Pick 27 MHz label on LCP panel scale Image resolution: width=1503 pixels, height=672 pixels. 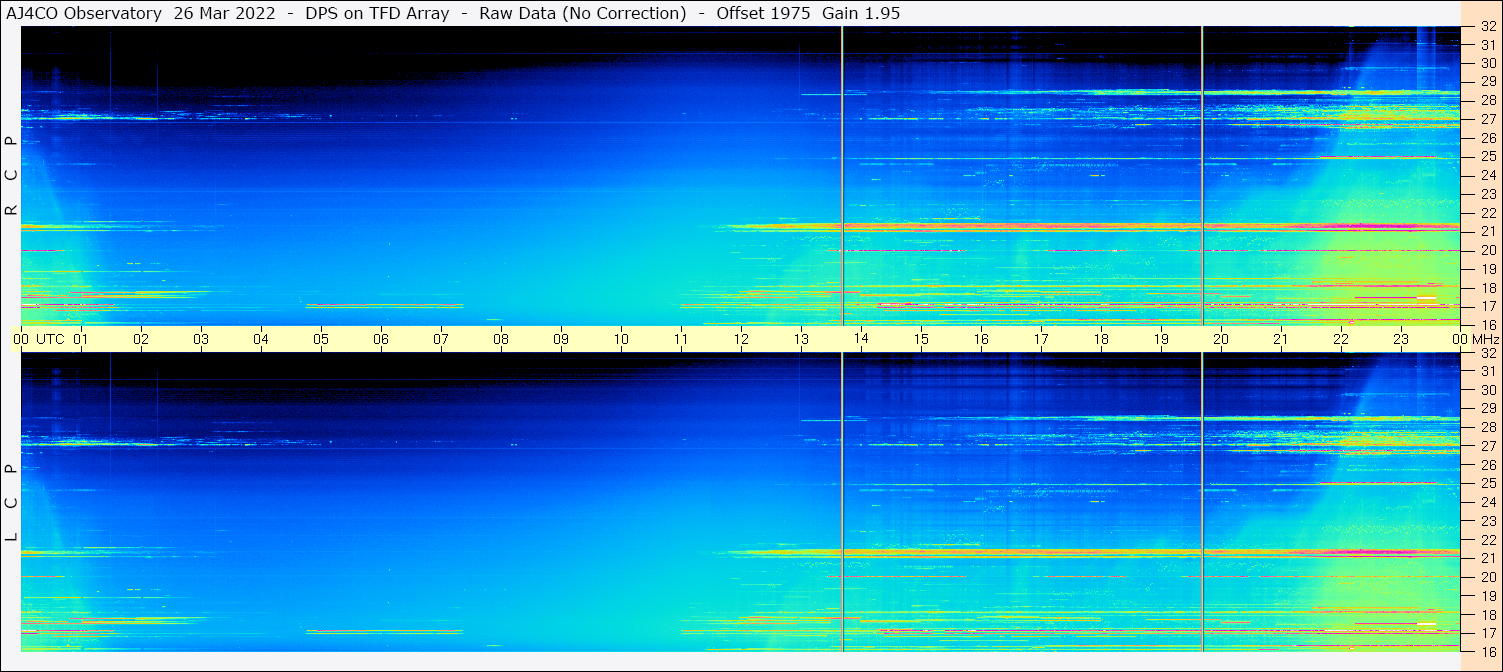click(x=1487, y=446)
